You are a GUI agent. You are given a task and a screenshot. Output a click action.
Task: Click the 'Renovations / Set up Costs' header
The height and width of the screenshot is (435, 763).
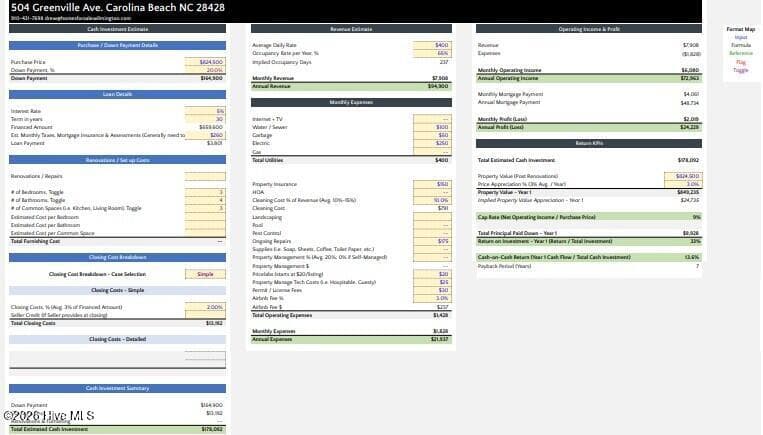(x=117, y=160)
